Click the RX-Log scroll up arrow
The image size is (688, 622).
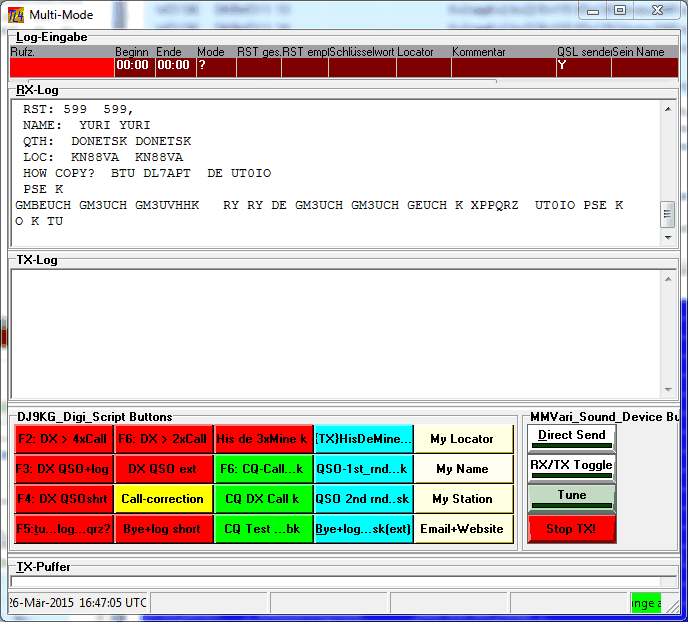pyautogui.click(x=668, y=109)
